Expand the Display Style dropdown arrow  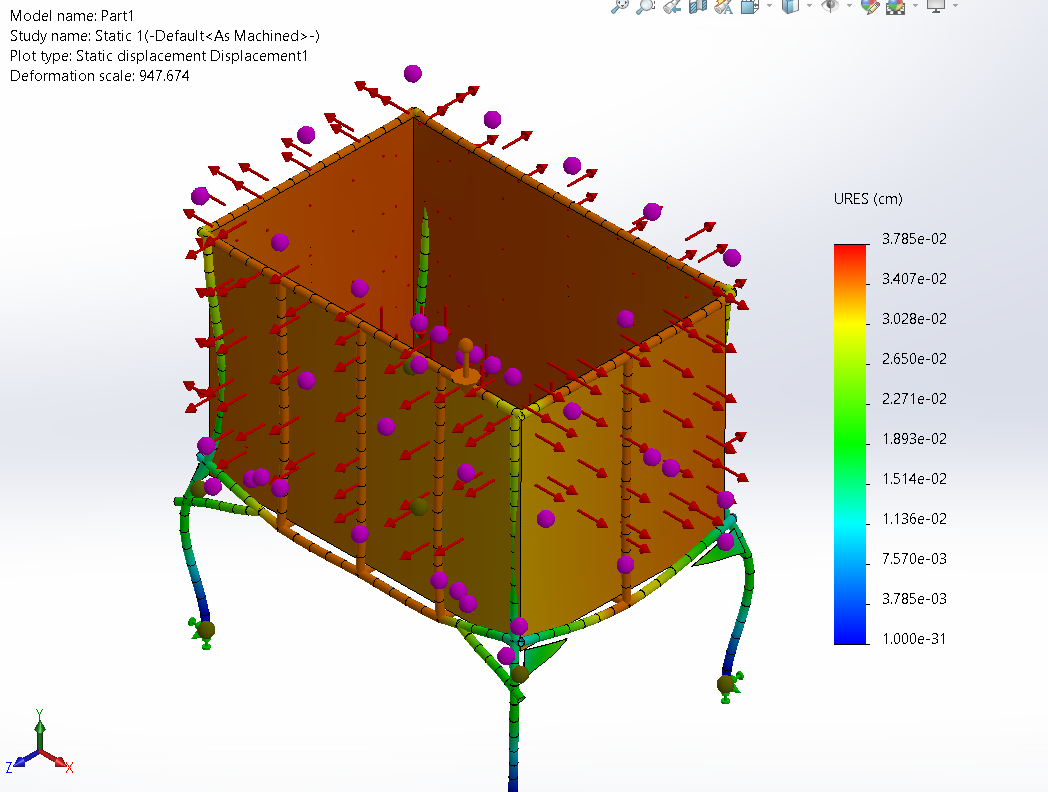pyautogui.click(x=809, y=5)
